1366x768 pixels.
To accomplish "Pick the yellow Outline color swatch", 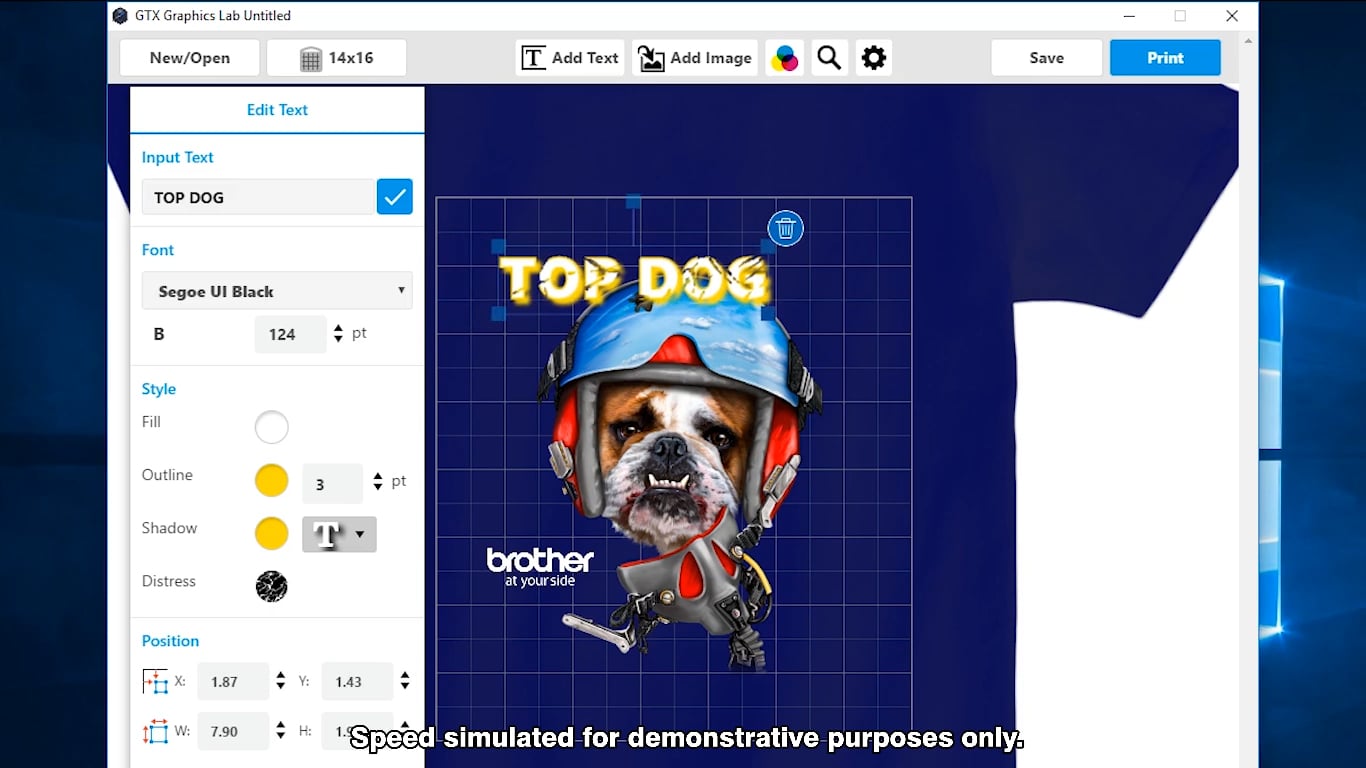I will point(272,481).
